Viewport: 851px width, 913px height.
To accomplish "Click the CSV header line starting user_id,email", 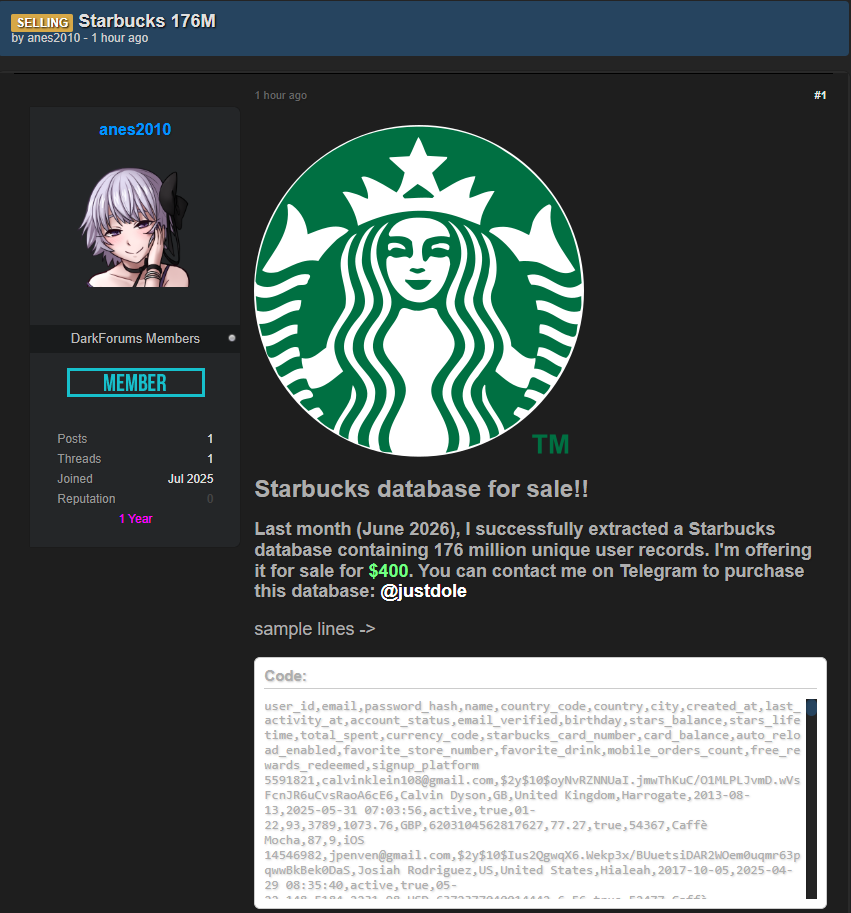I will click(x=532, y=735).
